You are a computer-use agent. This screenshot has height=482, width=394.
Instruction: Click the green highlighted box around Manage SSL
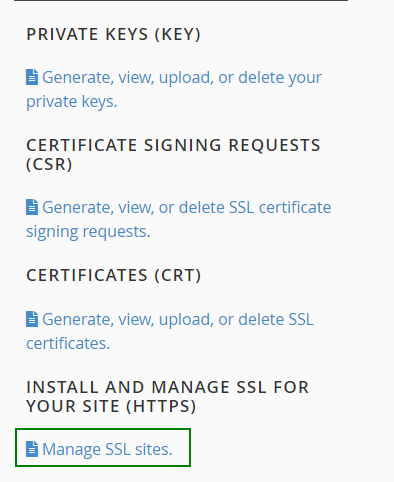point(103,447)
